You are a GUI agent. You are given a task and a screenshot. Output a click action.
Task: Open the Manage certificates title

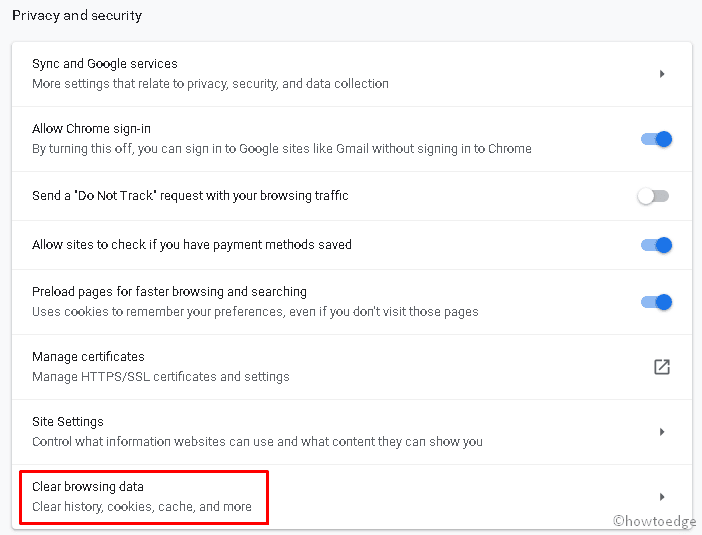(88, 357)
